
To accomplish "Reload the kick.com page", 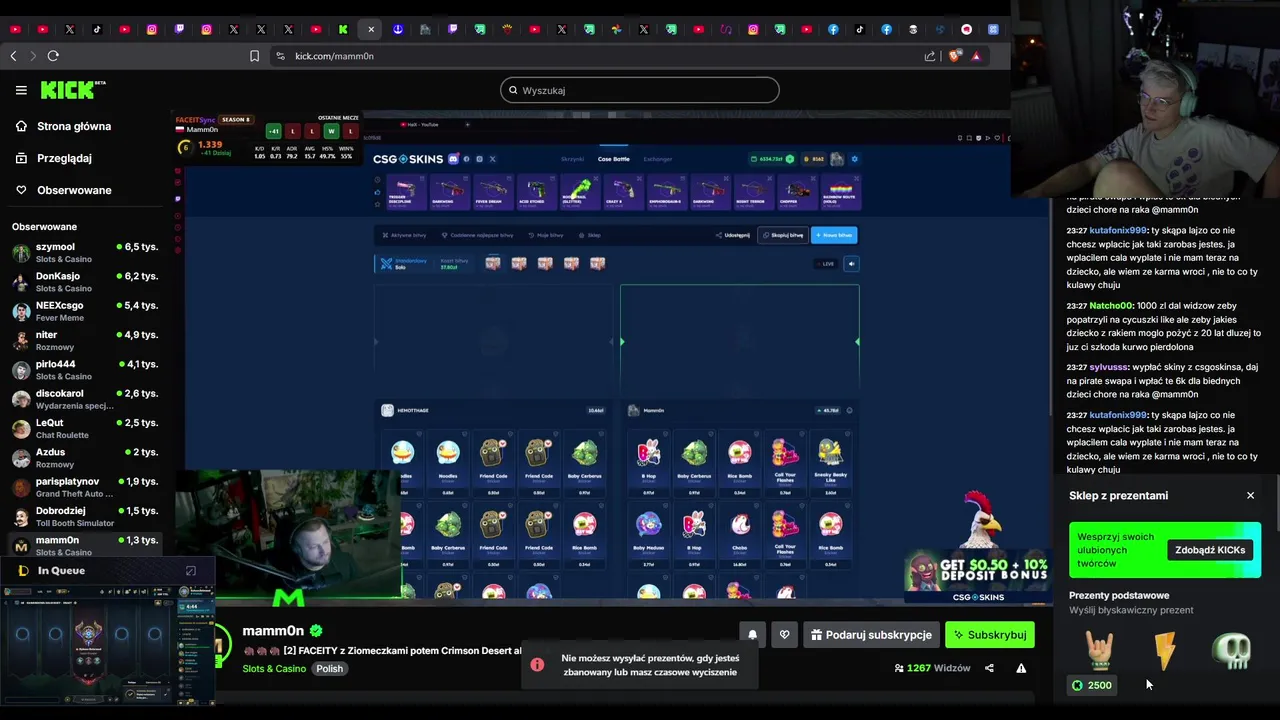I will coord(53,56).
